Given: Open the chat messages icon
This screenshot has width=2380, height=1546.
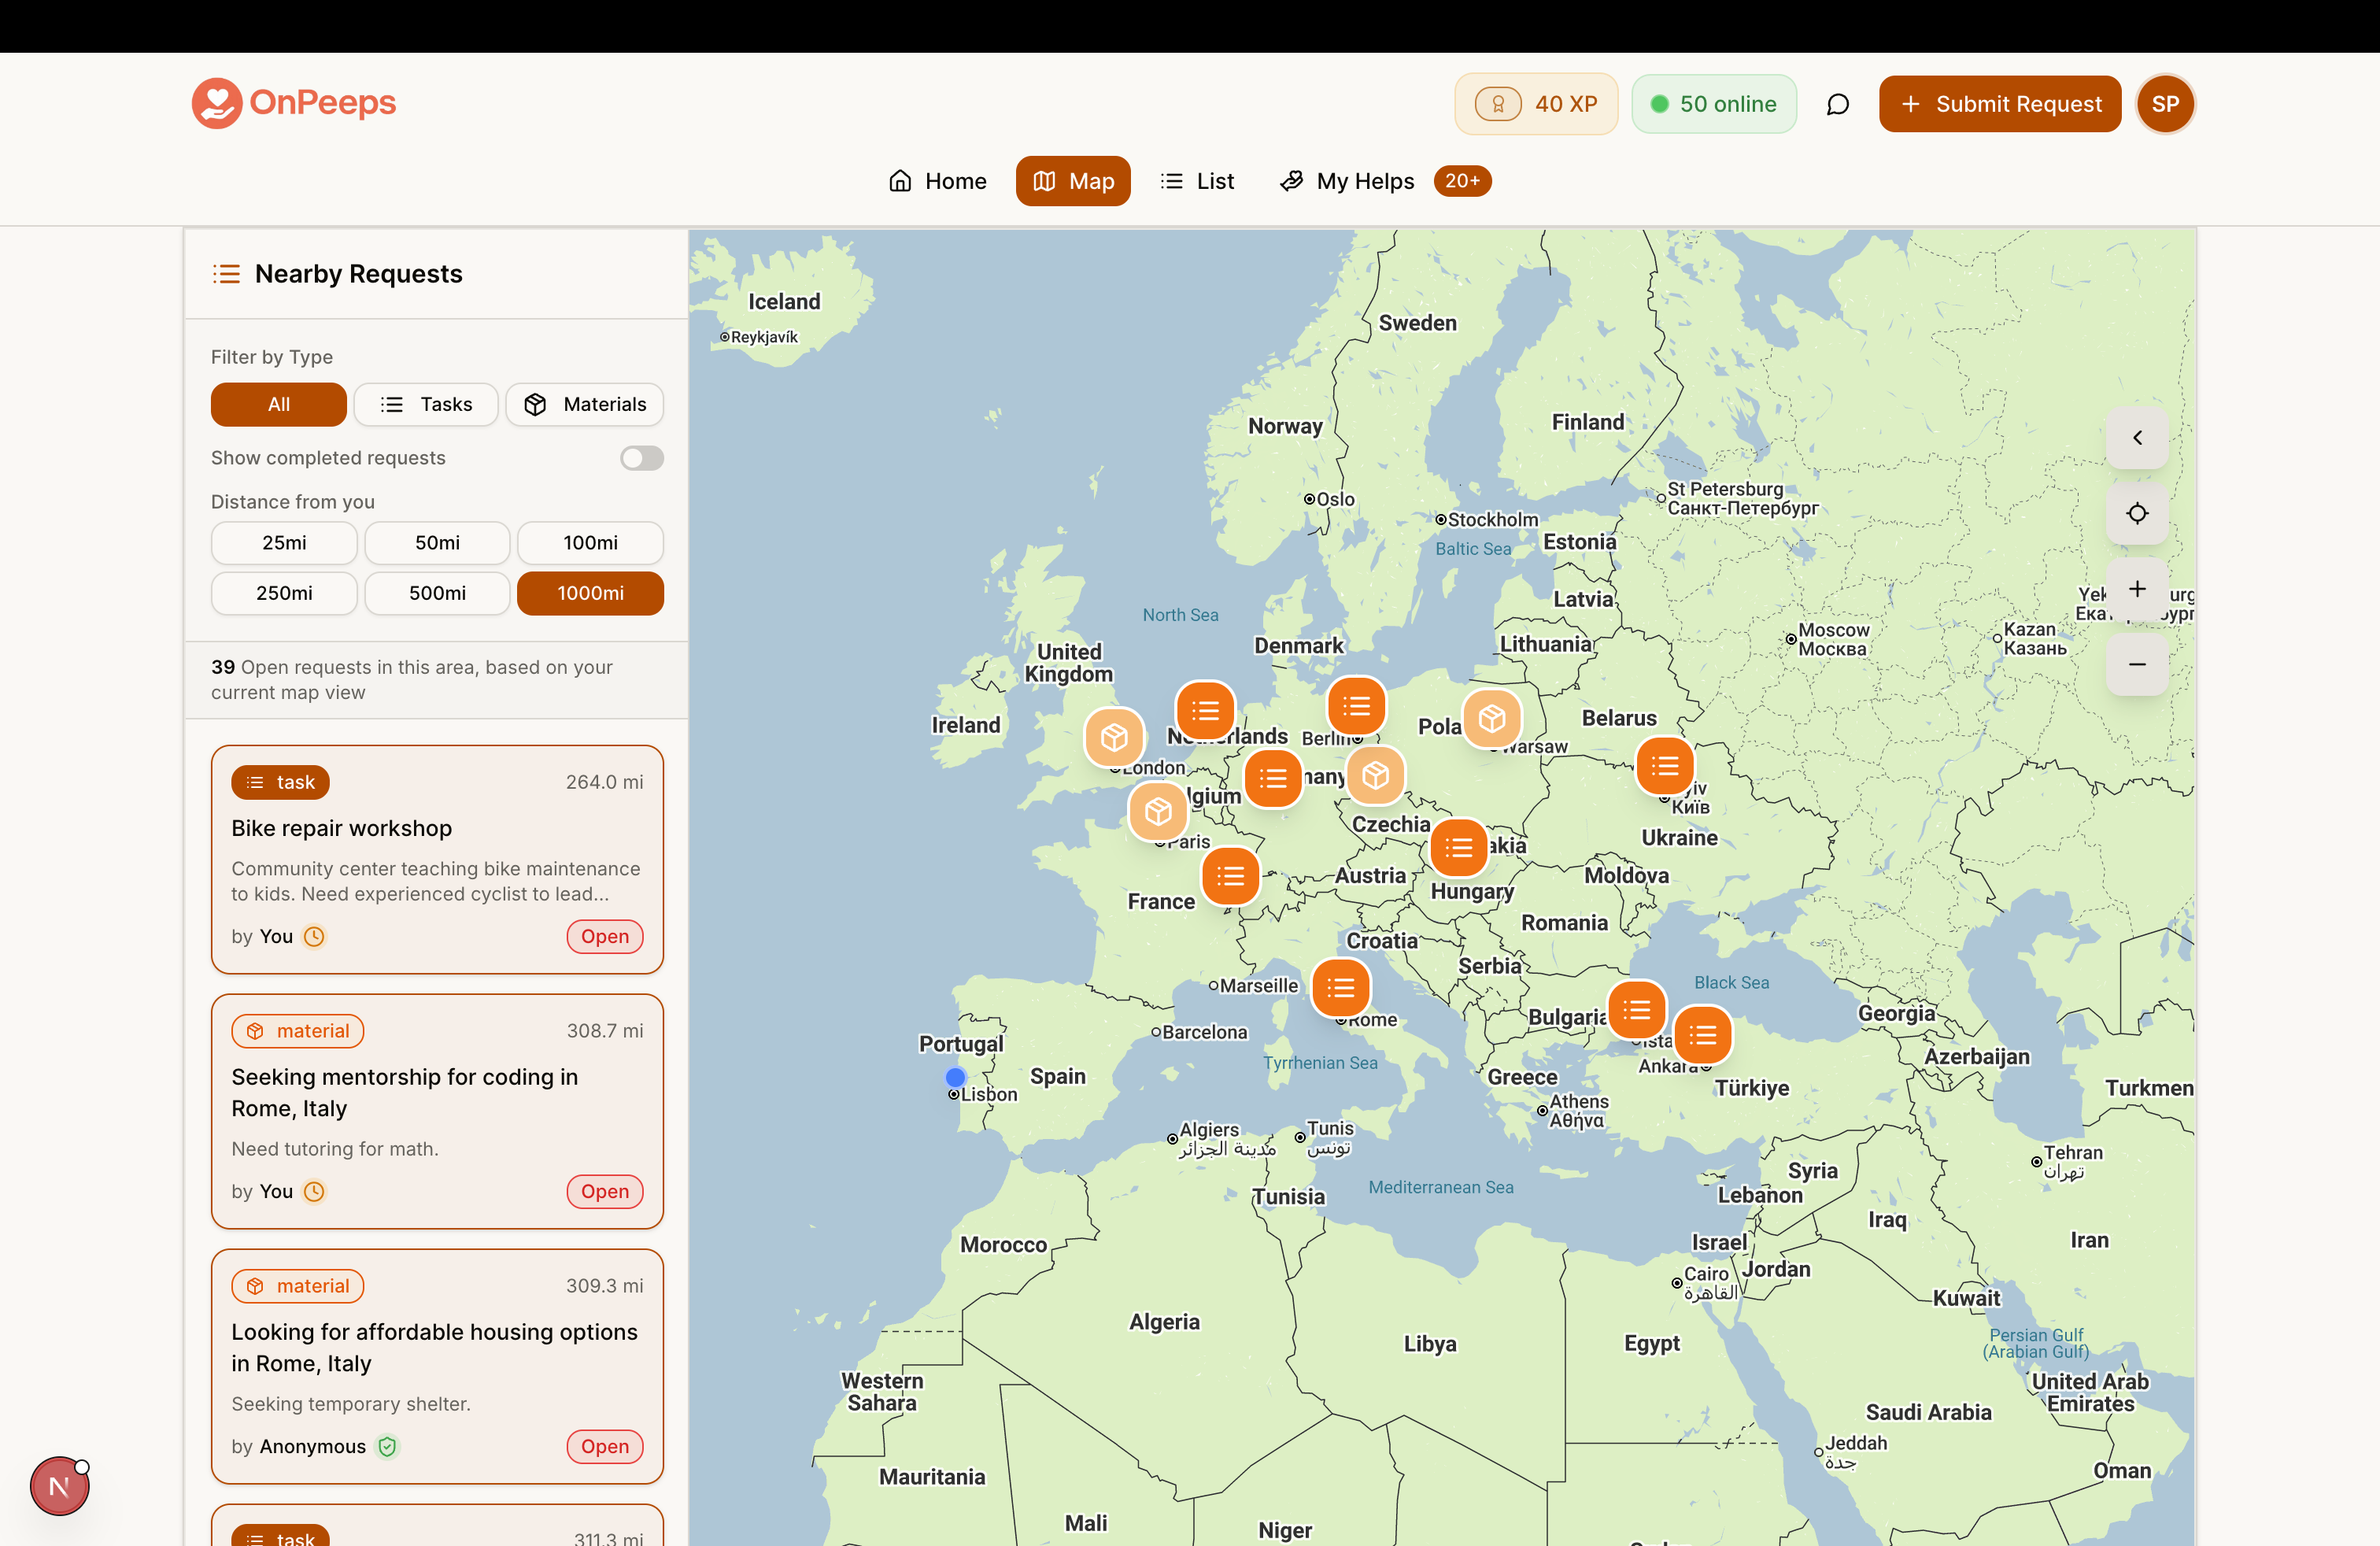Looking at the screenshot, I should point(1837,104).
